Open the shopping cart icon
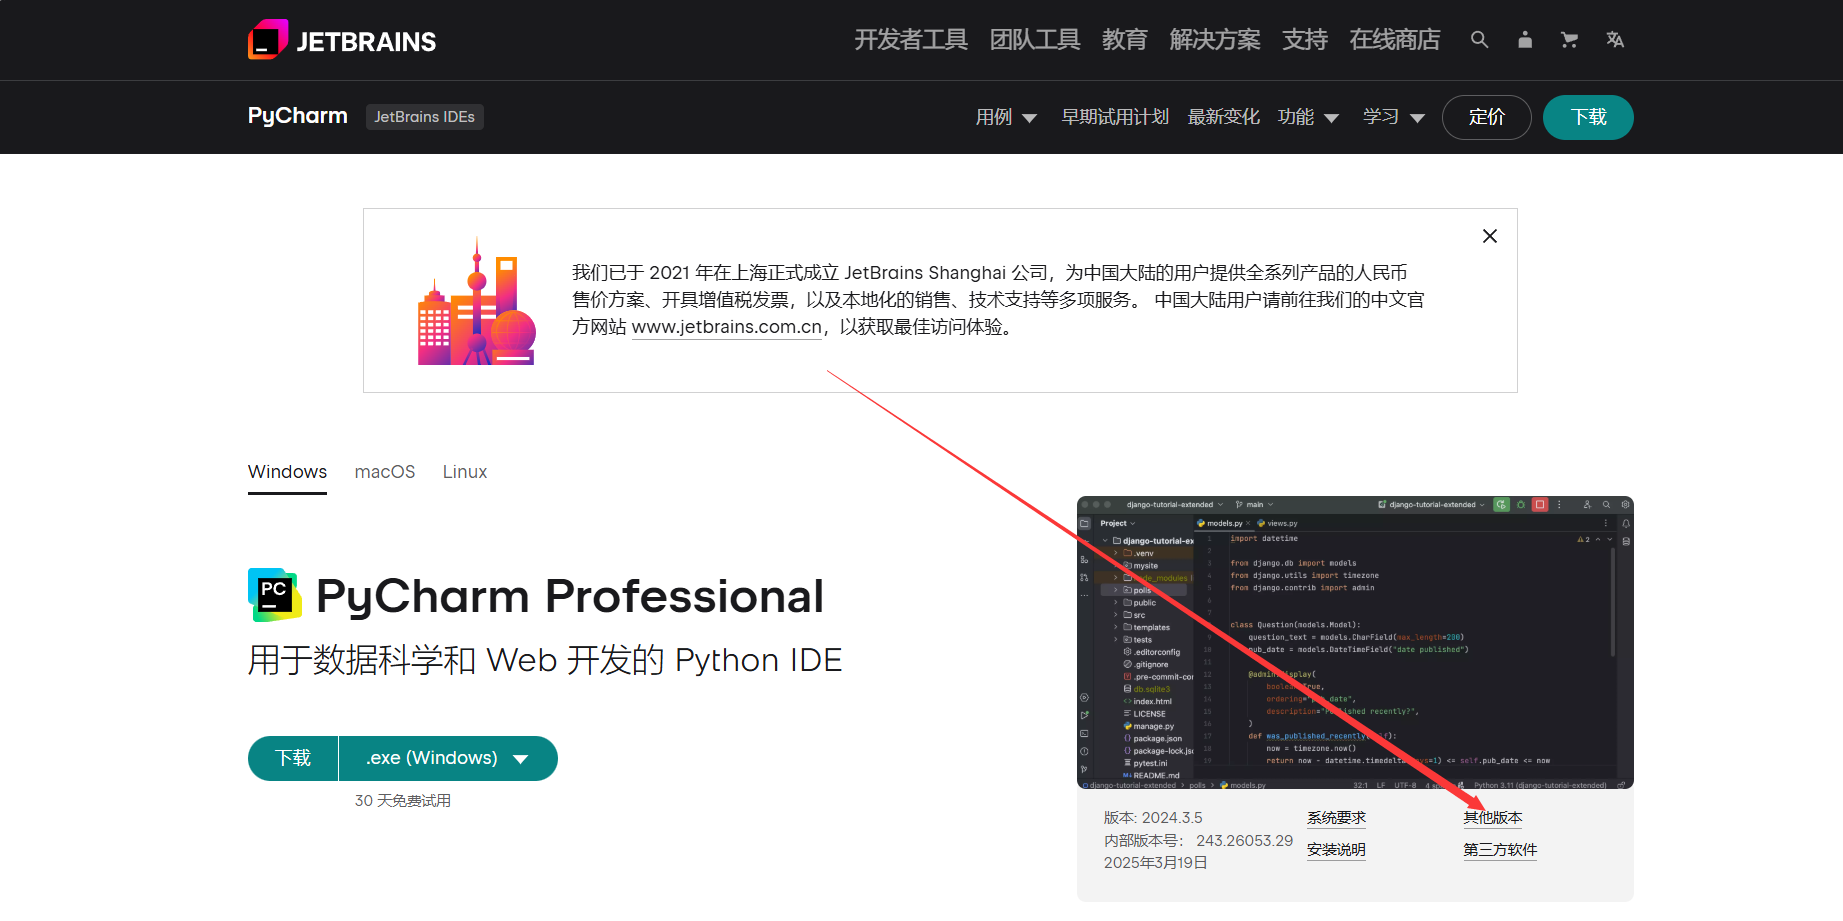1843x921 pixels. pos(1569,40)
